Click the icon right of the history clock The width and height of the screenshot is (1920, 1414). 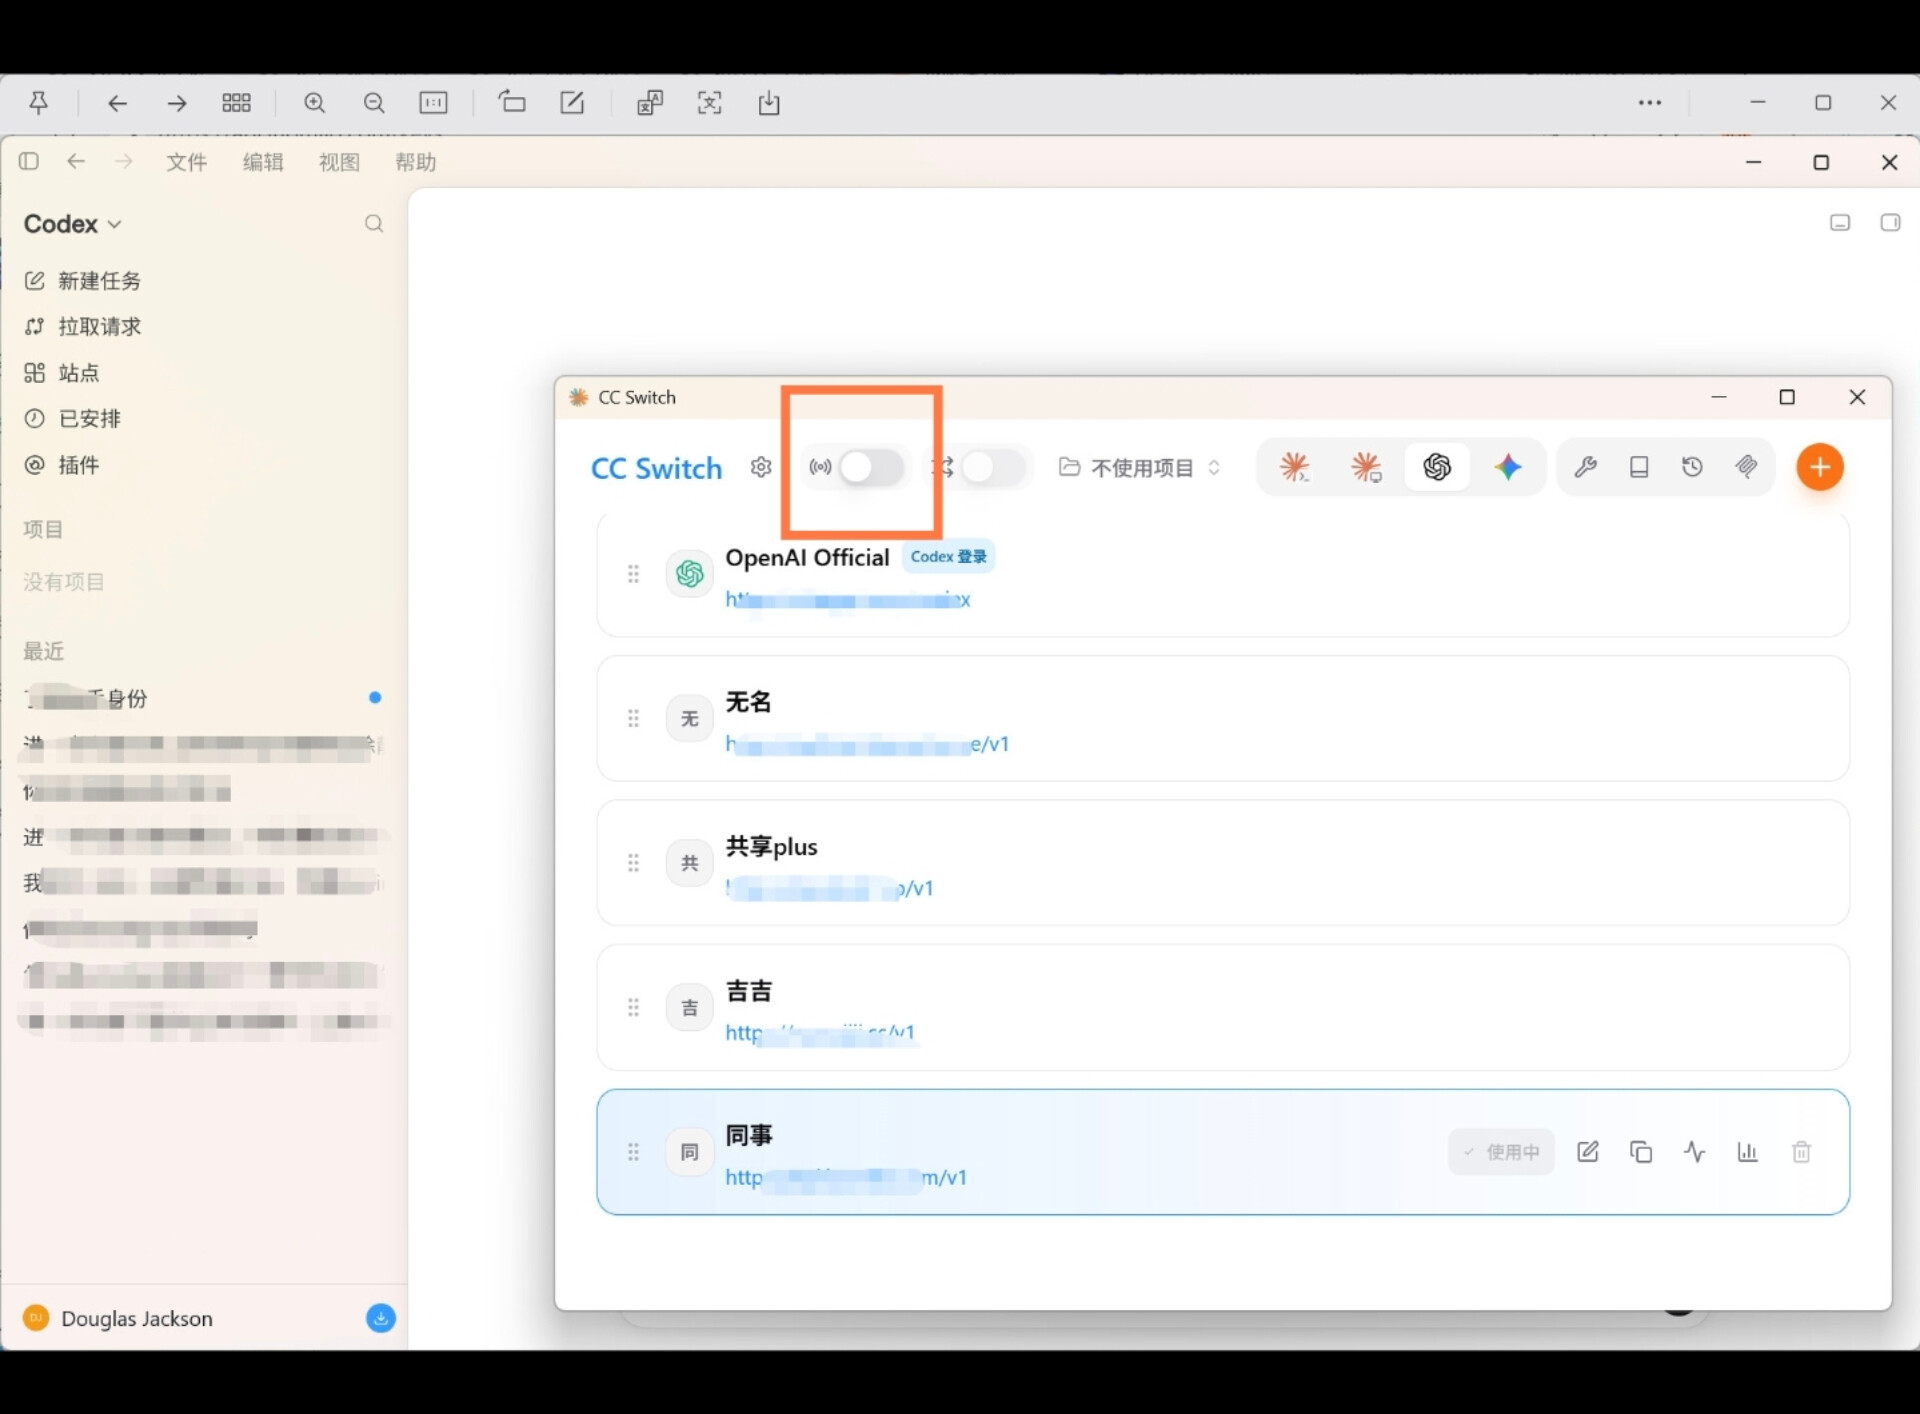click(1746, 467)
